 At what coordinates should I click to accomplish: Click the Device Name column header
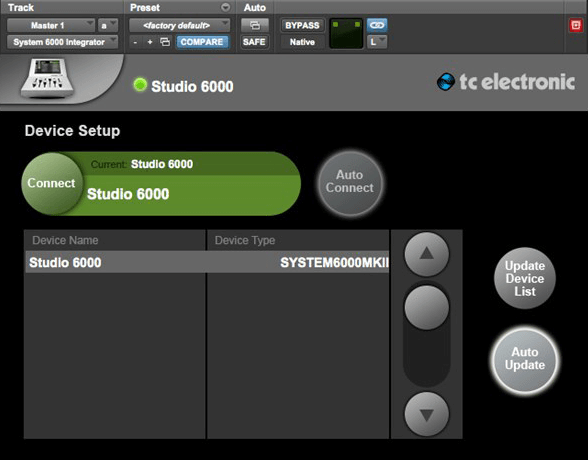click(x=115, y=240)
